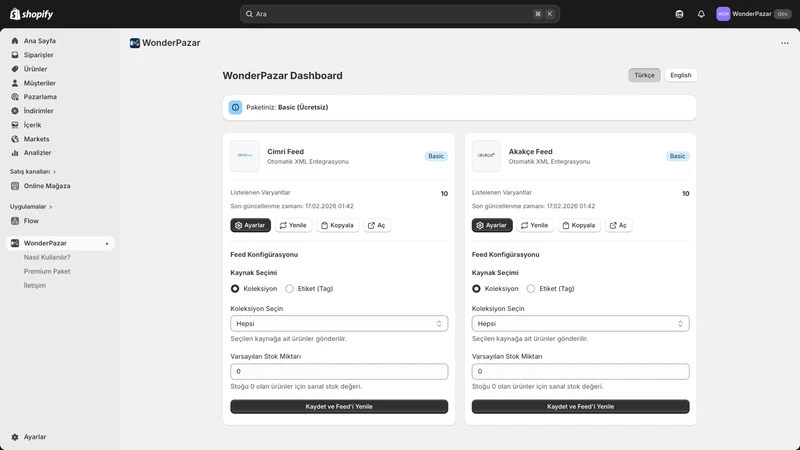Switch language to Türkçe

click(x=644, y=75)
